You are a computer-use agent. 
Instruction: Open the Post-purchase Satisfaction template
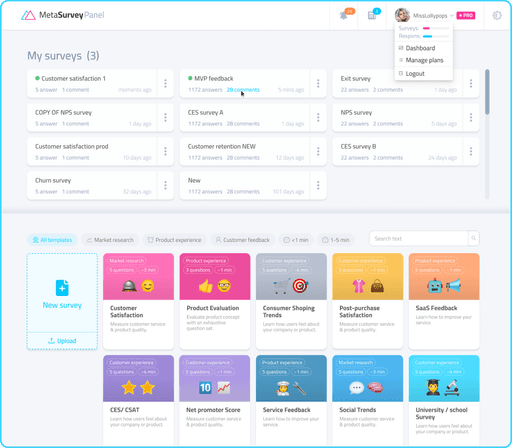[x=368, y=301]
